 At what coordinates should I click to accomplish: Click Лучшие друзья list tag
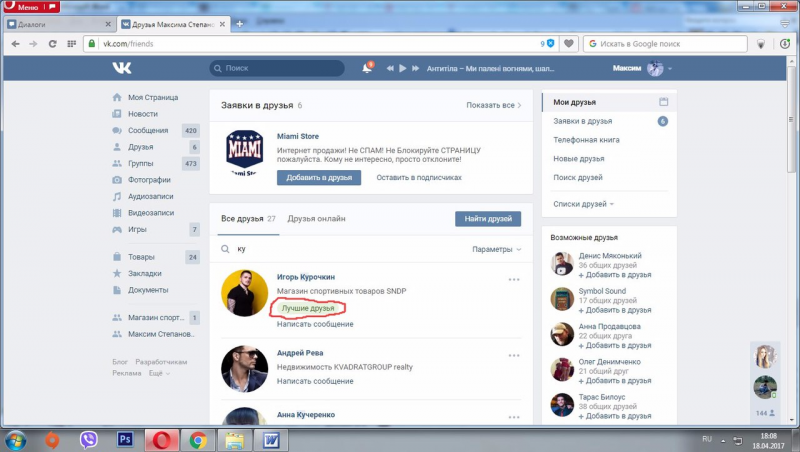308,308
